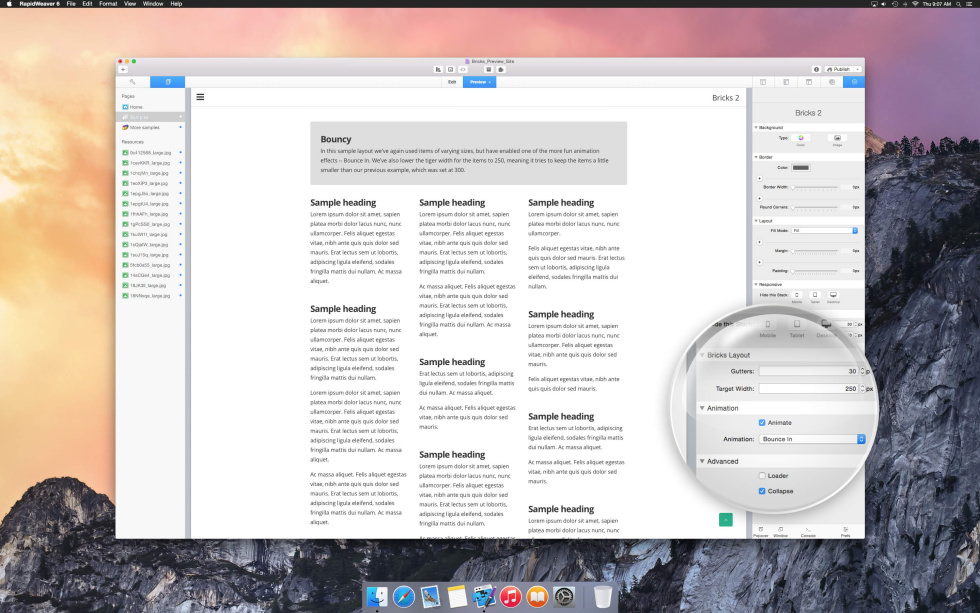The image size is (980, 613).
Task: Open the Window menu in the menu bar
Action: pos(153,4)
